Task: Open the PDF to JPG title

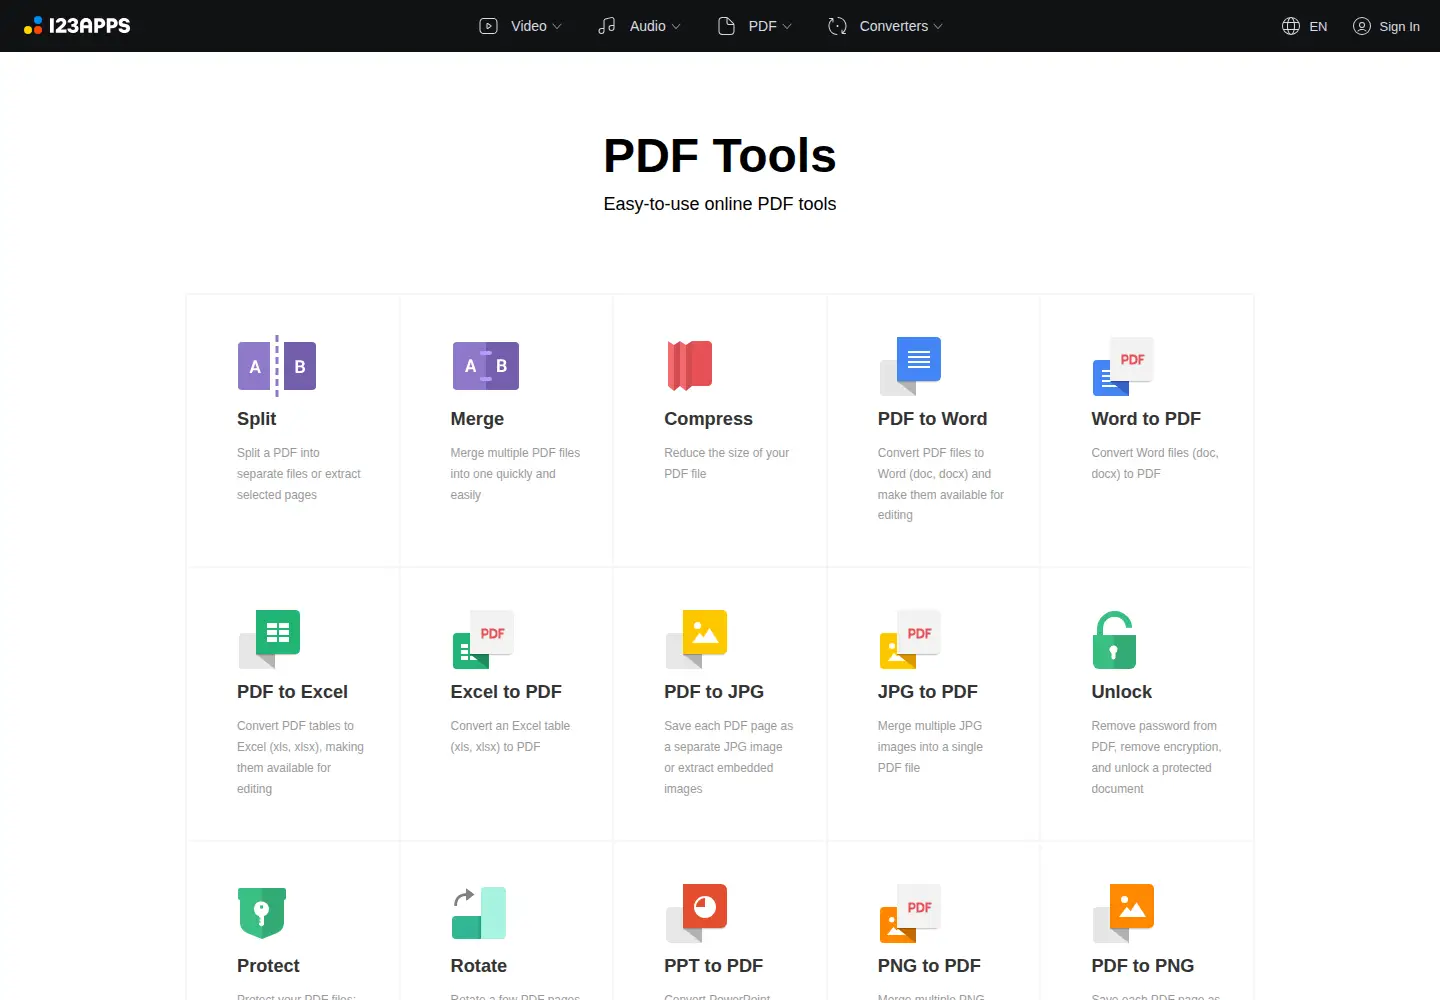Action: point(714,692)
